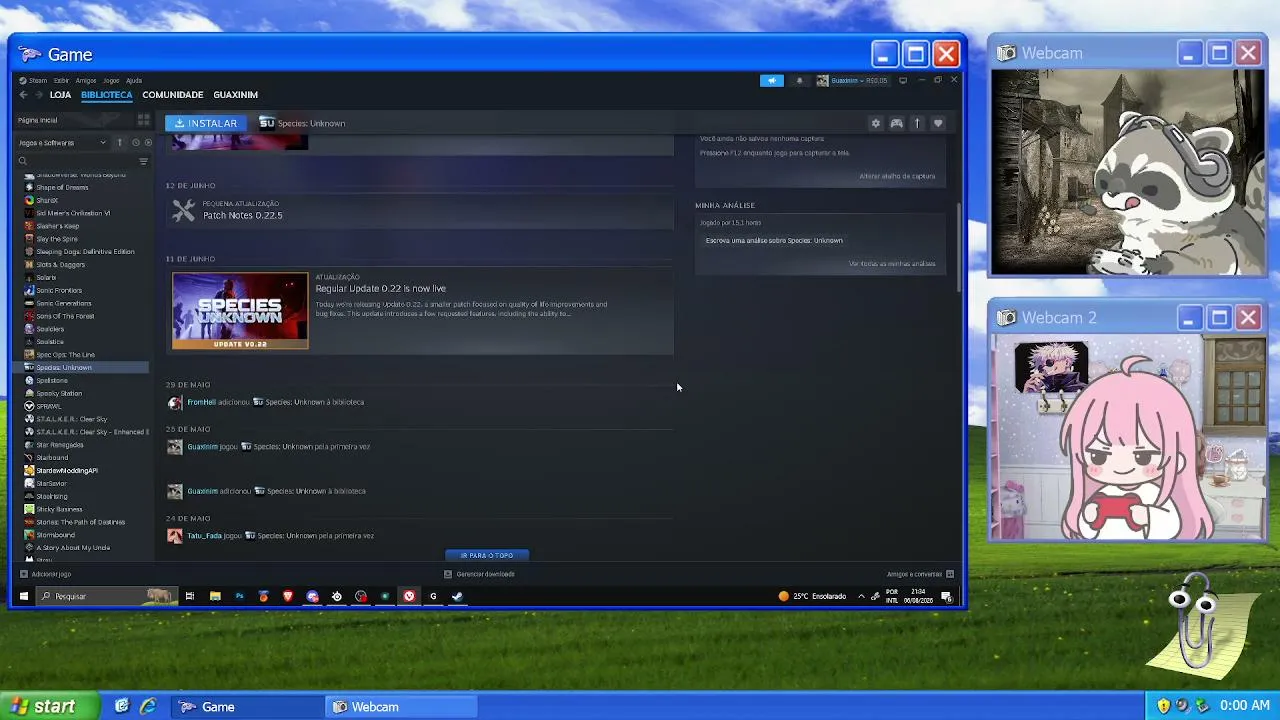This screenshot has width=1280, height=720.
Task: Select Starbound in the game list
Action: tap(52, 458)
